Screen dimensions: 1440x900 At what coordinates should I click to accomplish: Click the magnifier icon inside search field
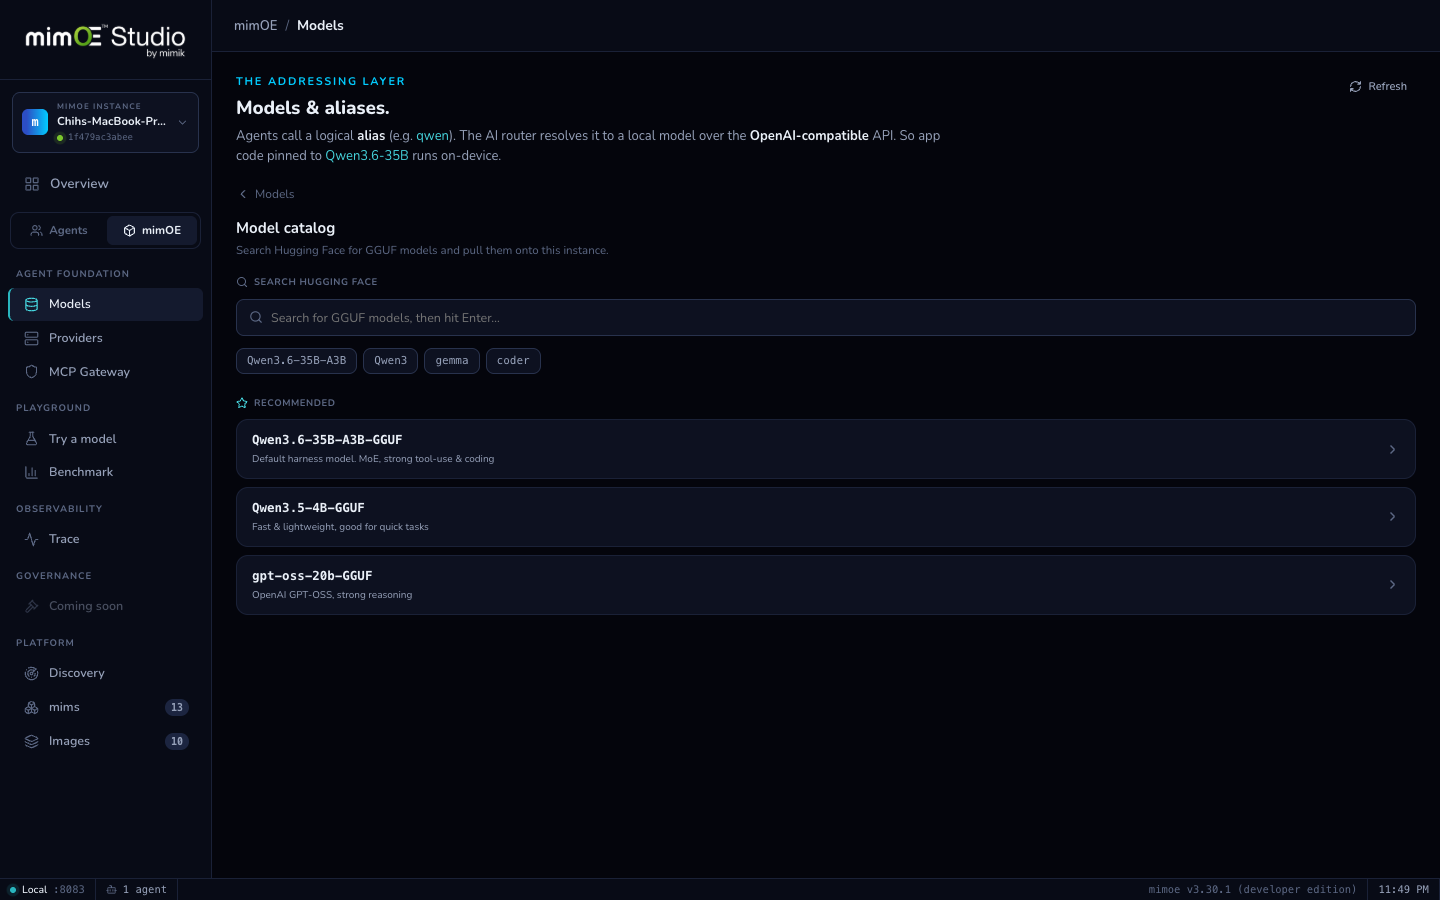click(x=256, y=318)
